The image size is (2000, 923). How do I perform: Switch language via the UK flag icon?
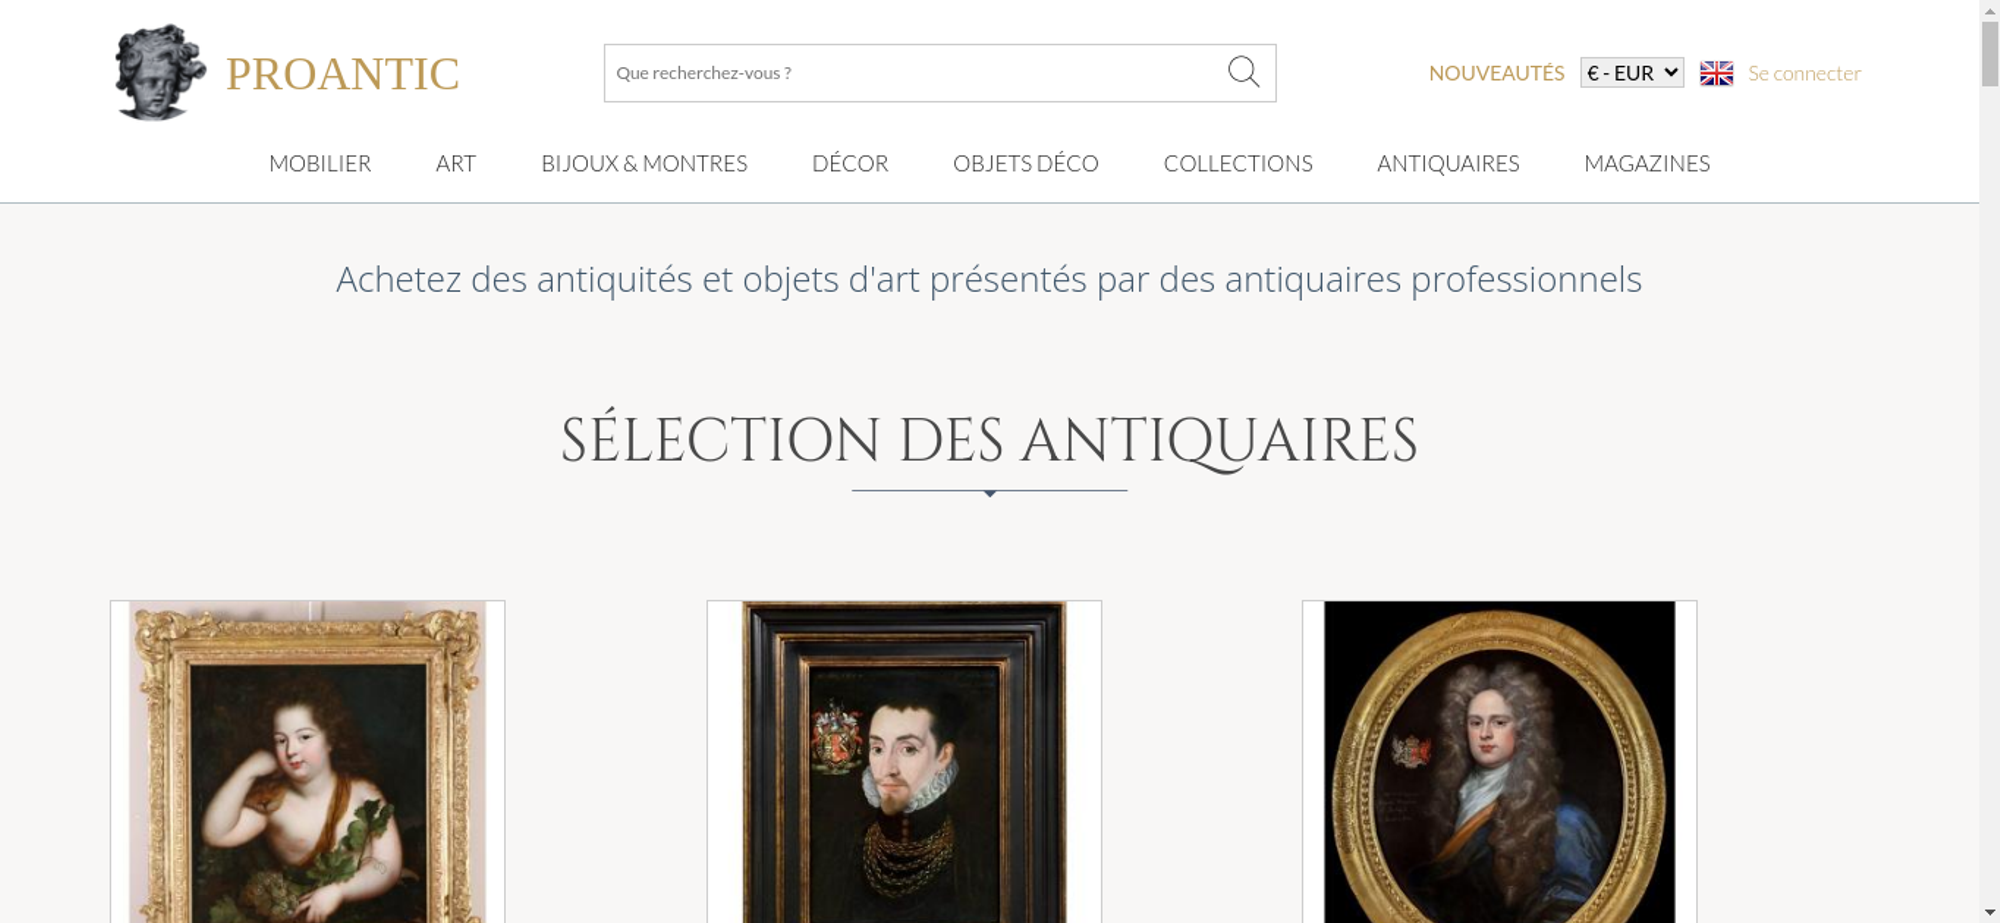pos(1716,73)
